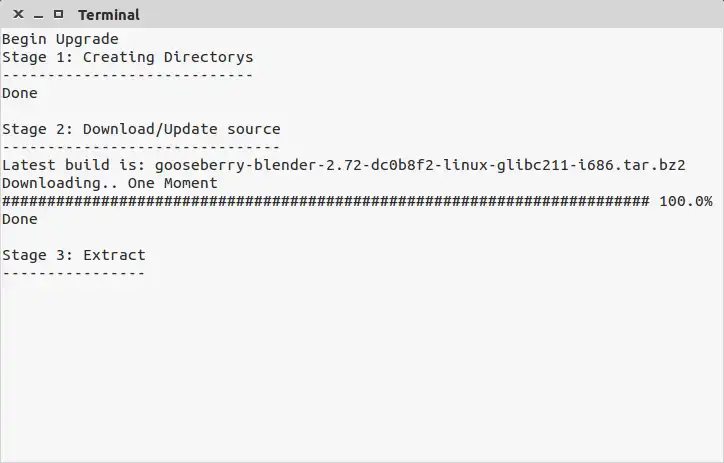The width and height of the screenshot is (724, 463).
Task: Click the dashed line under Stage 1
Action: tap(127, 75)
